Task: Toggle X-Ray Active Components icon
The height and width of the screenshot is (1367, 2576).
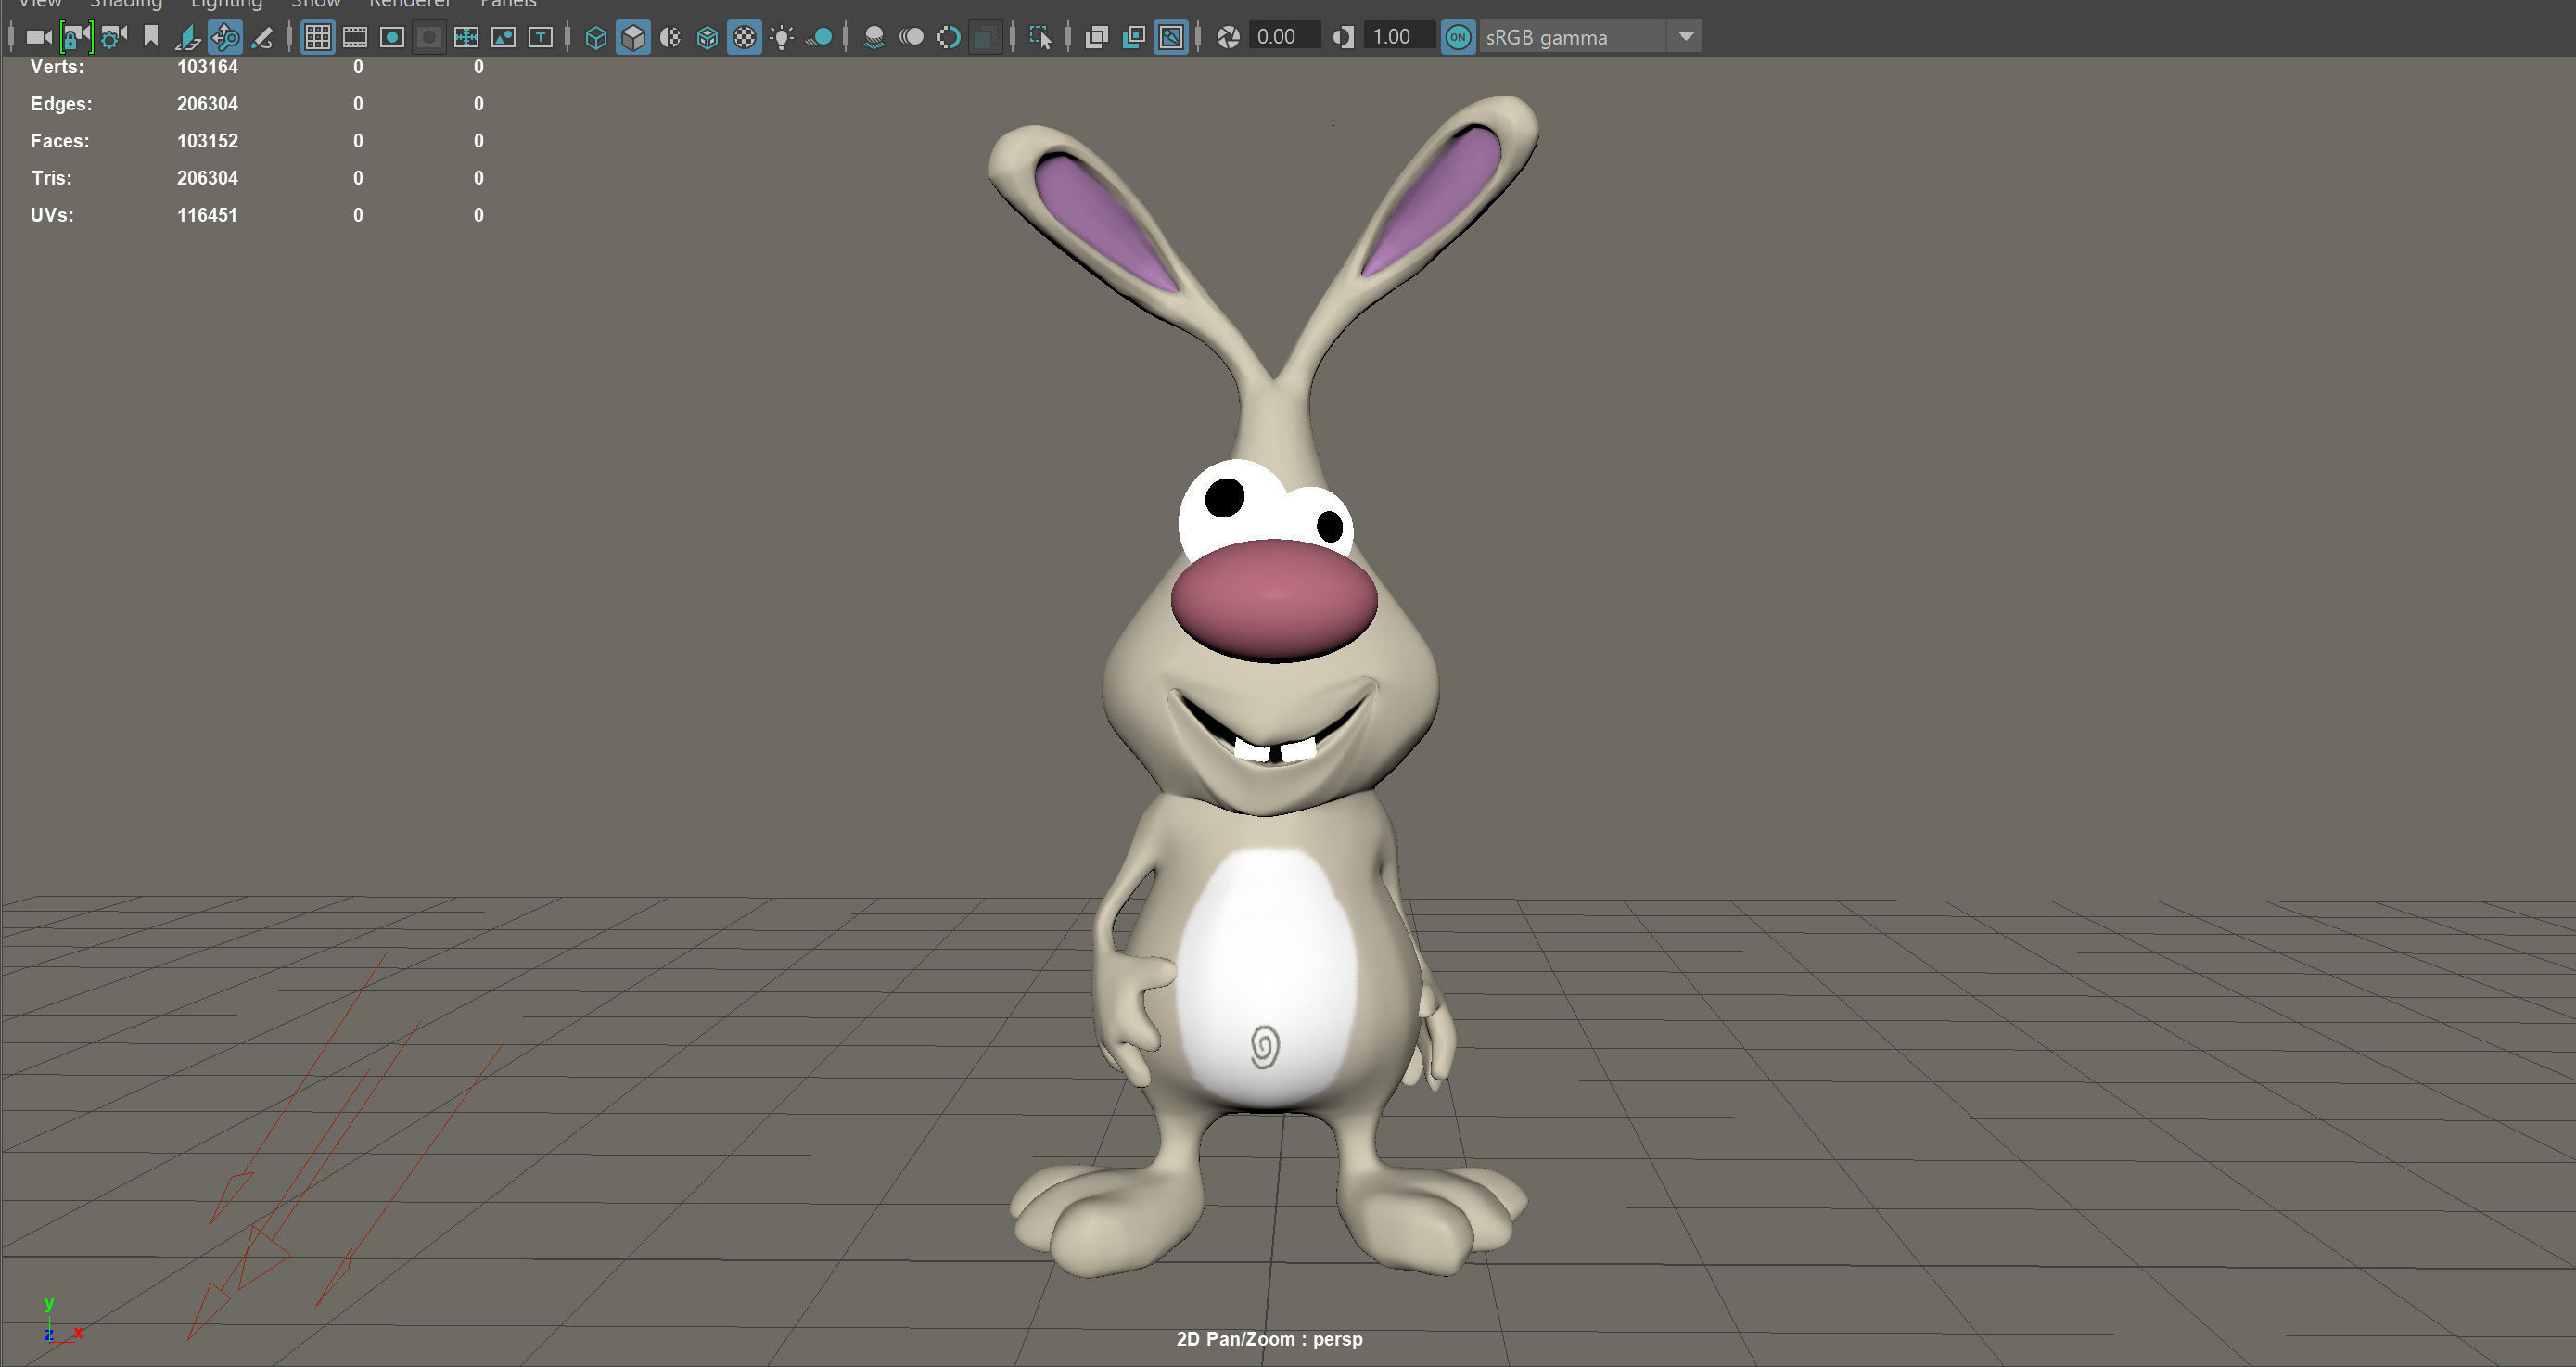Action: [1133, 37]
